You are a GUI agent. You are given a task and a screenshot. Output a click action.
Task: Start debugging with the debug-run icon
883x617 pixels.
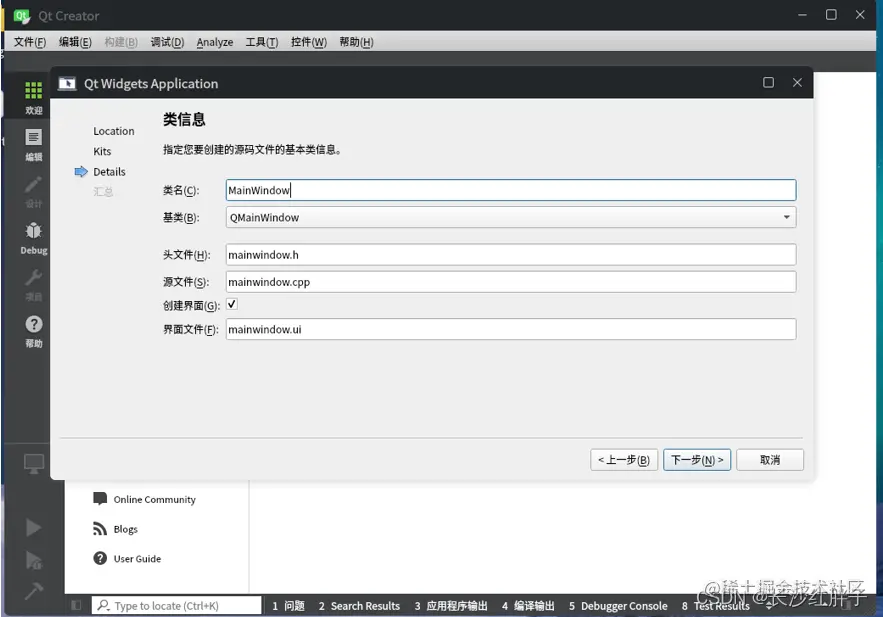(x=33, y=560)
